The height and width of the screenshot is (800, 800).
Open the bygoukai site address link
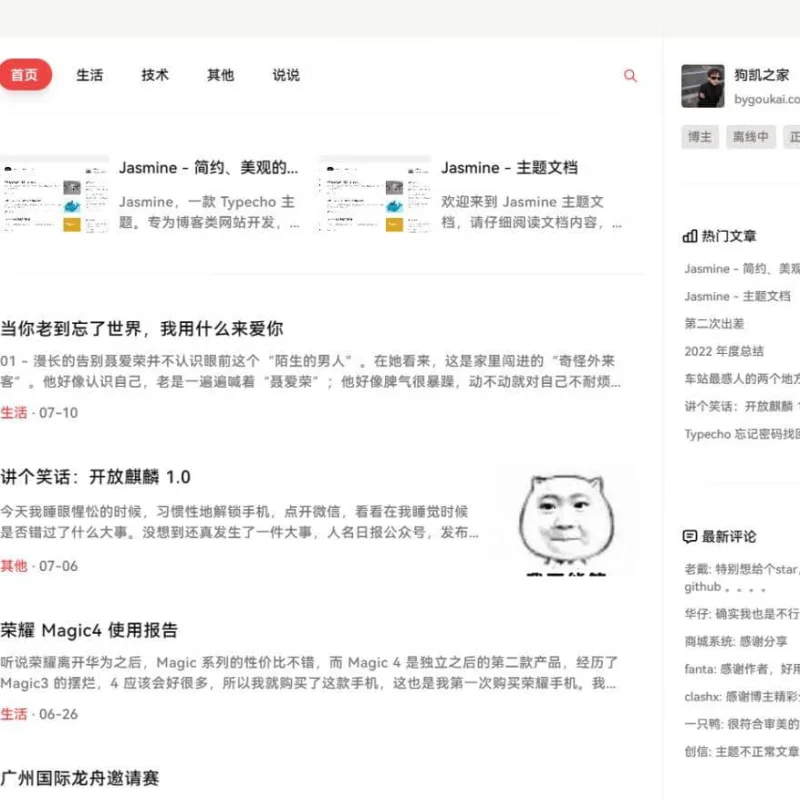click(x=767, y=99)
